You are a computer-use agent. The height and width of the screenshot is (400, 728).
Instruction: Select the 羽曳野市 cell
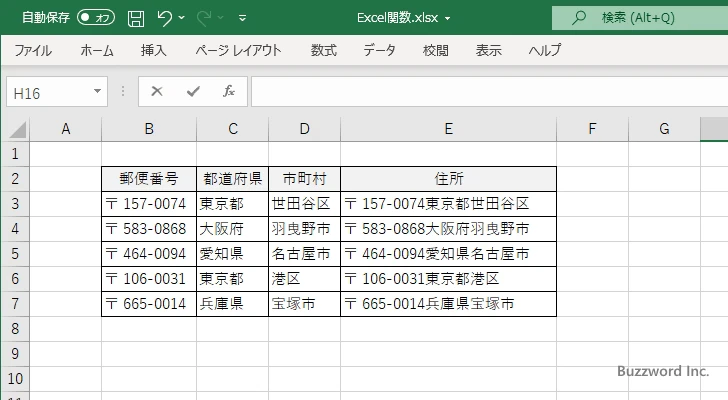305,229
